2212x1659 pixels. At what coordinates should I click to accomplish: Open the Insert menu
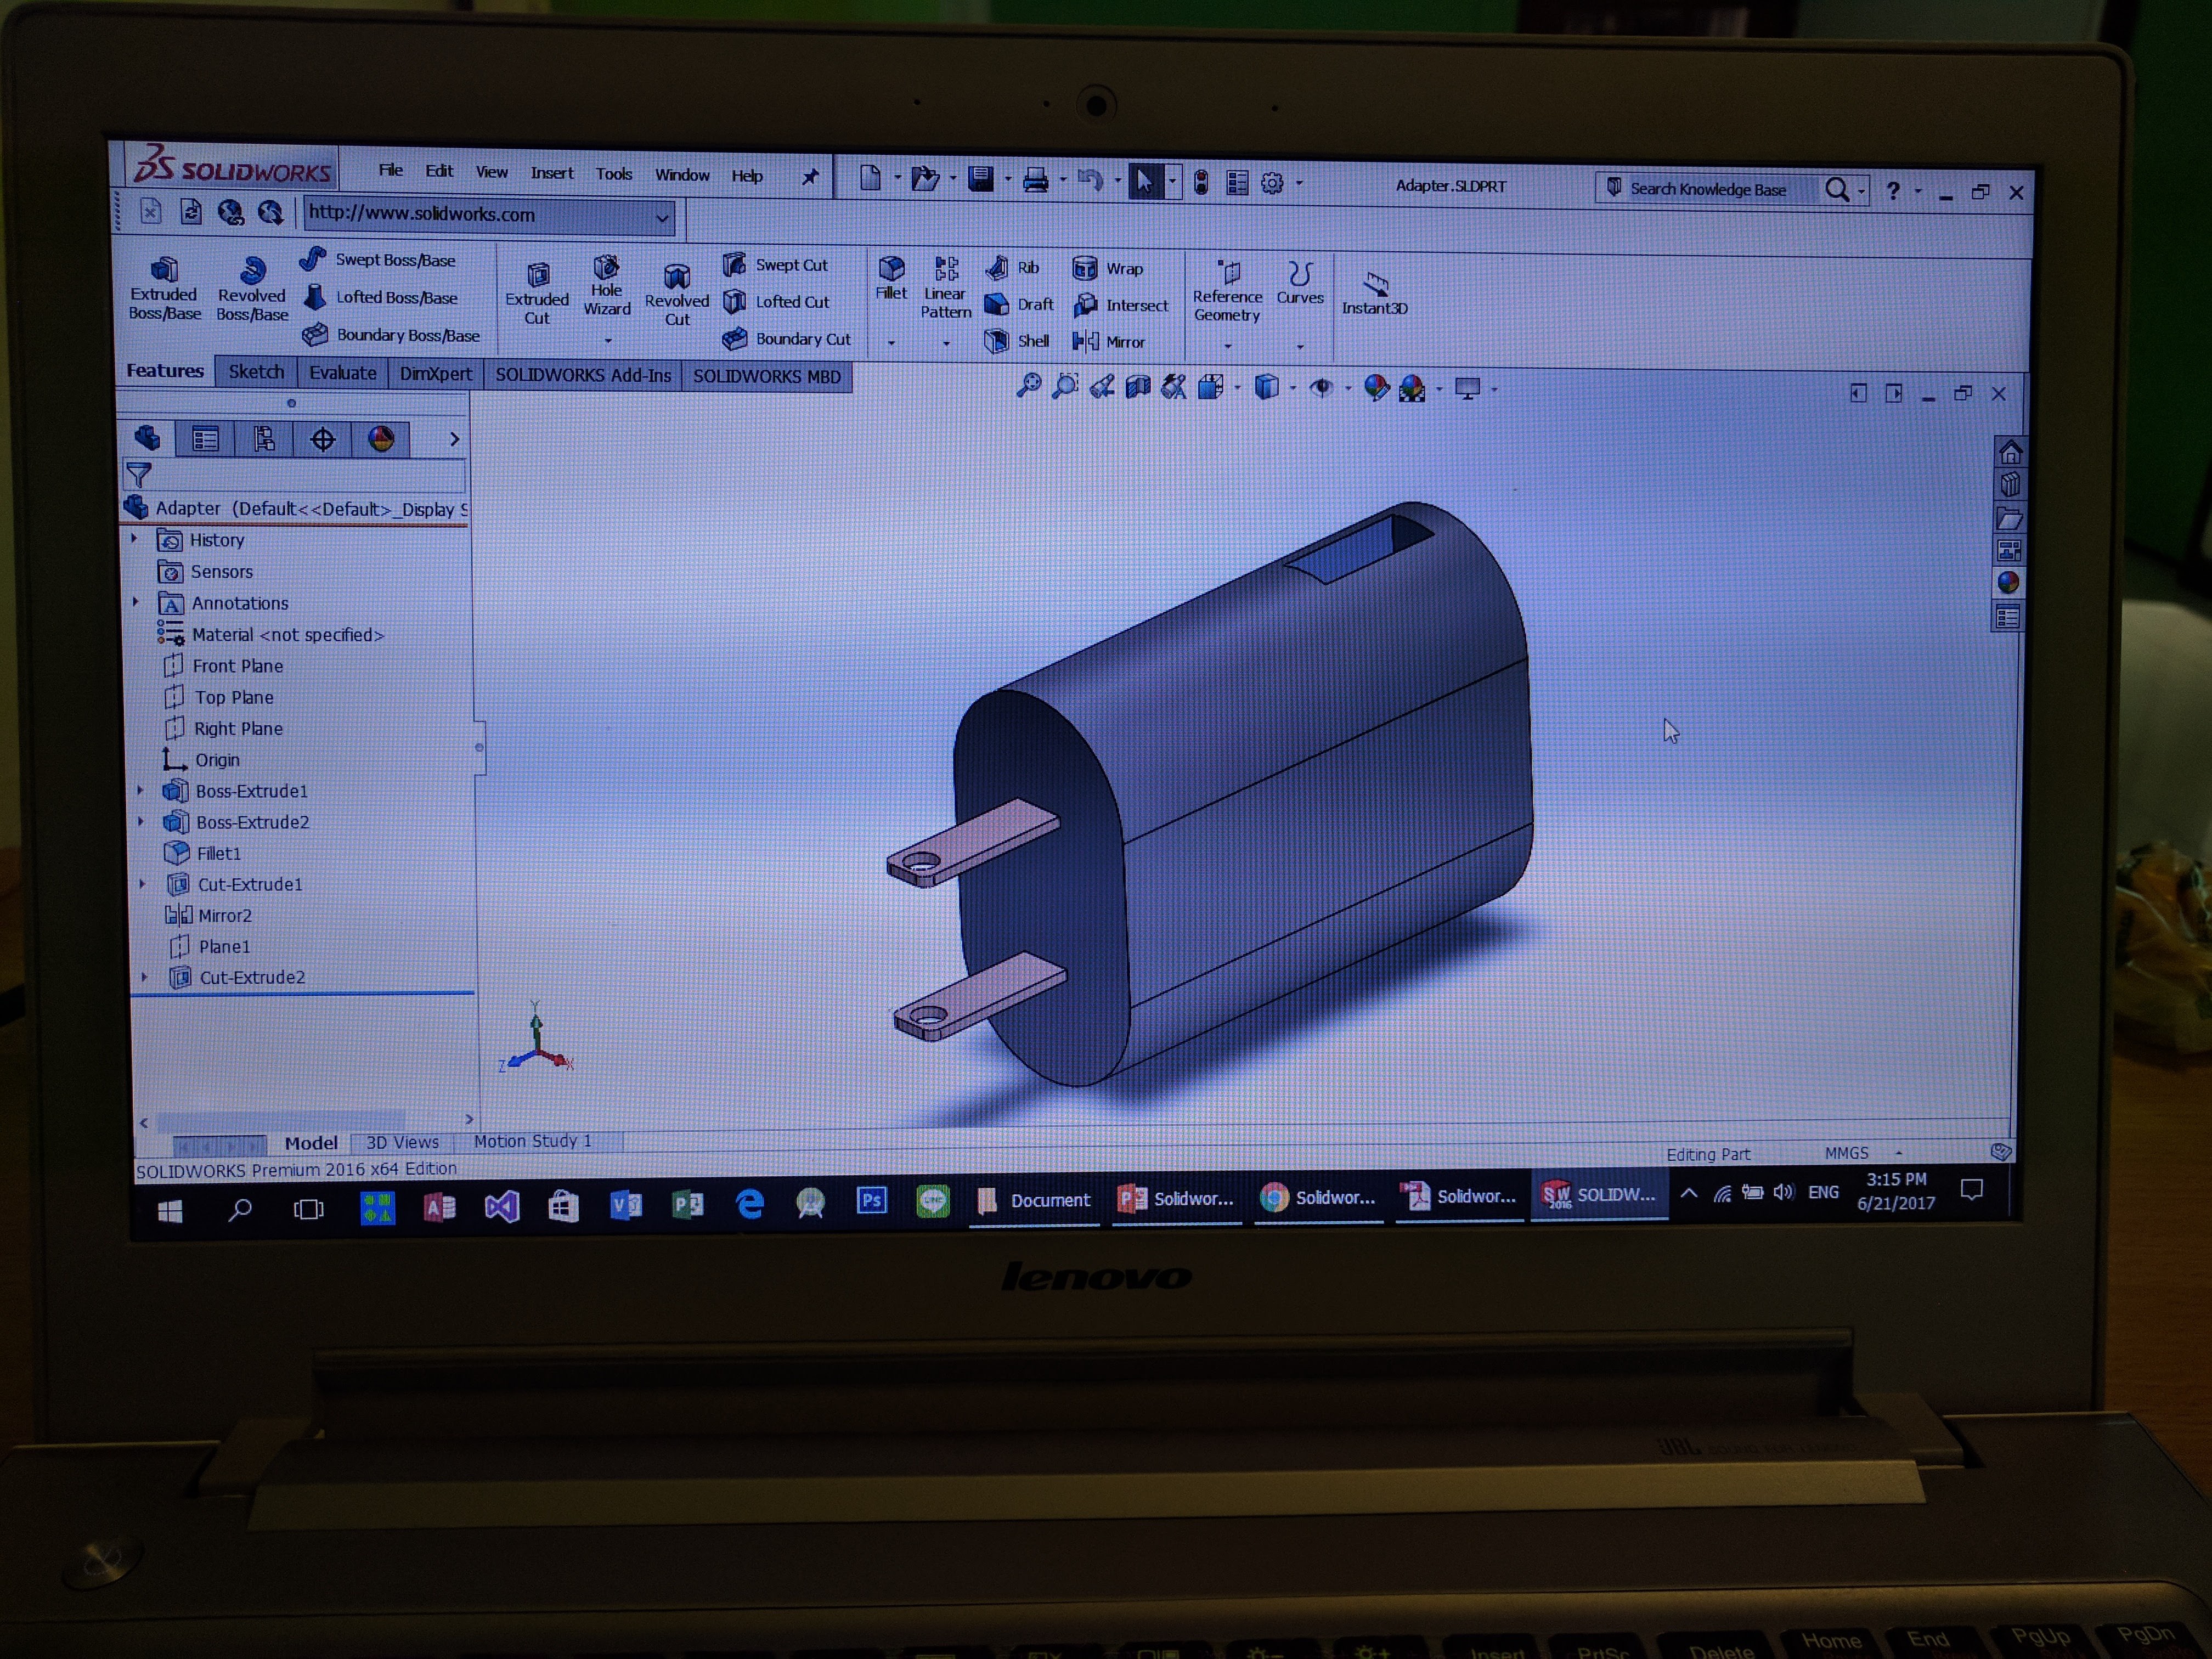tap(552, 172)
